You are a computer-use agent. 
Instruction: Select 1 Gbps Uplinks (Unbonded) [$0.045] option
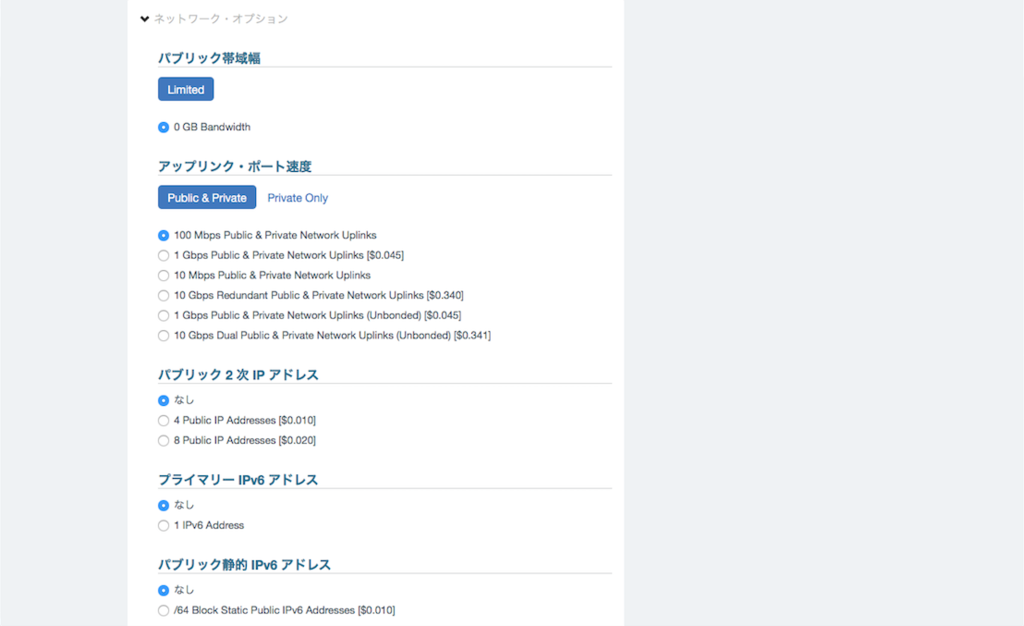point(163,316)
